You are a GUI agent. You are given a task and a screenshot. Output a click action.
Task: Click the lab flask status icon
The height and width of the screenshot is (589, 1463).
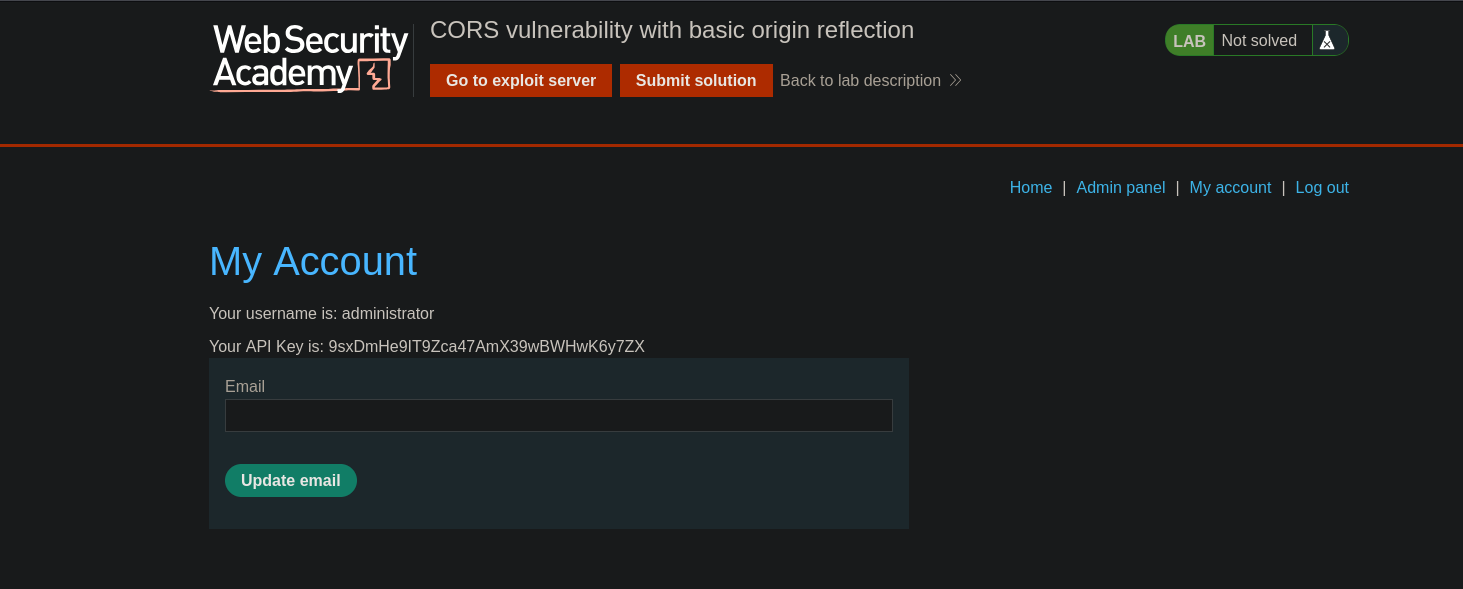coord(1327,41)
